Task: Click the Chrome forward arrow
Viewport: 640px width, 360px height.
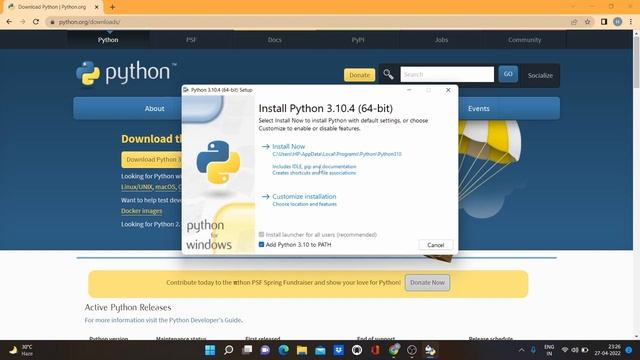Action: 22,22
